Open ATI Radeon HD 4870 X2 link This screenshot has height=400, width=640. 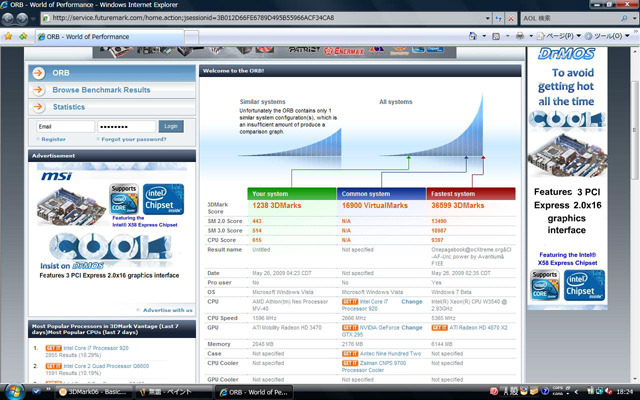pos(478,327)
